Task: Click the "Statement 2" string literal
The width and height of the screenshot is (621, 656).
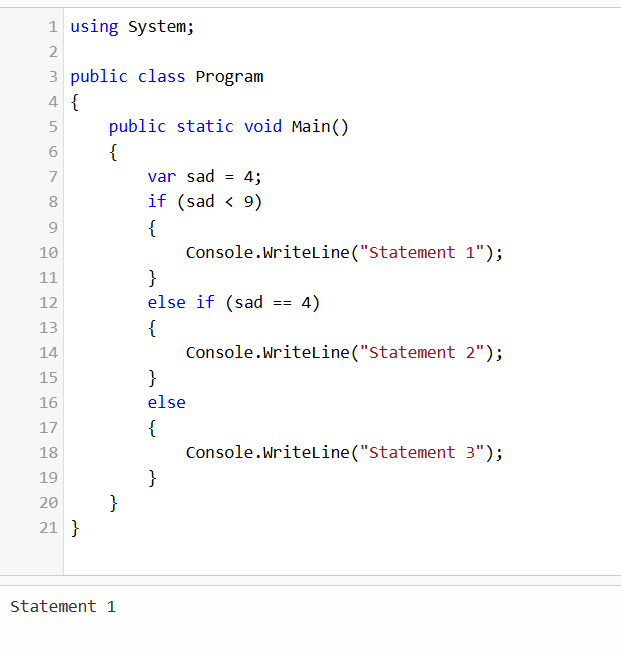Action: pyautogui.click(x=426, y=352)
